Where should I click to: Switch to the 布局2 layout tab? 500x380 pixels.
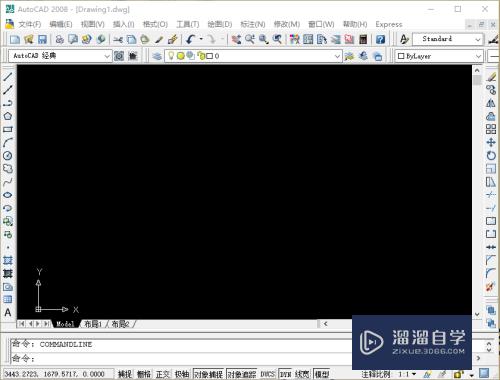point(120,324)
